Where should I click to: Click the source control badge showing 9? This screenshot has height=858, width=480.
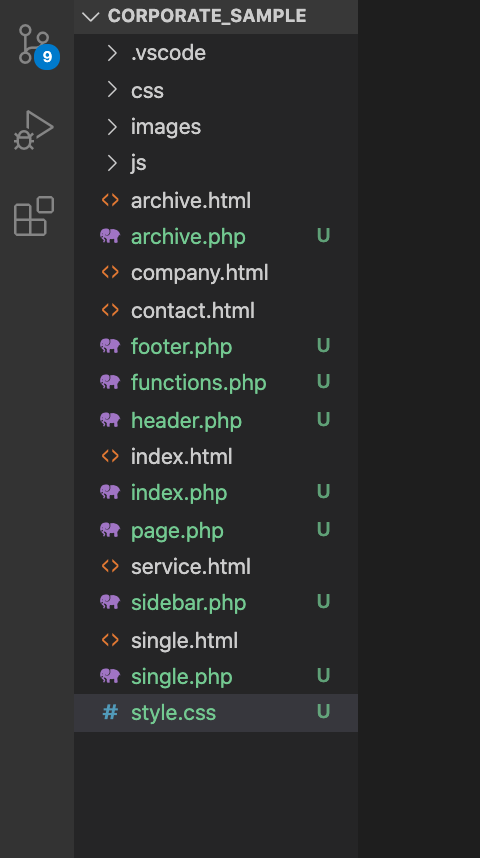(x=47, y=57)
